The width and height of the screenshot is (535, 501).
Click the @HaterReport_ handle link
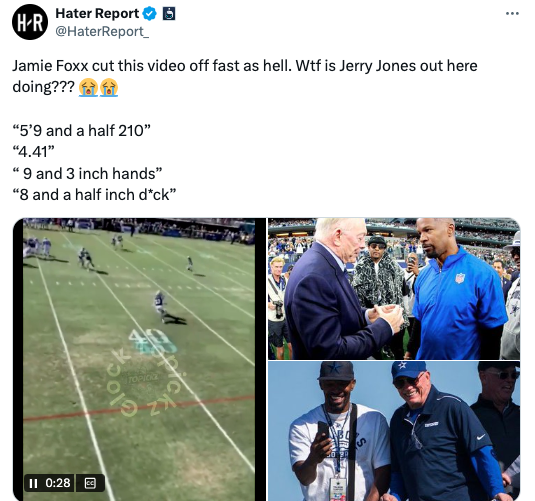(x=102, y=31)
